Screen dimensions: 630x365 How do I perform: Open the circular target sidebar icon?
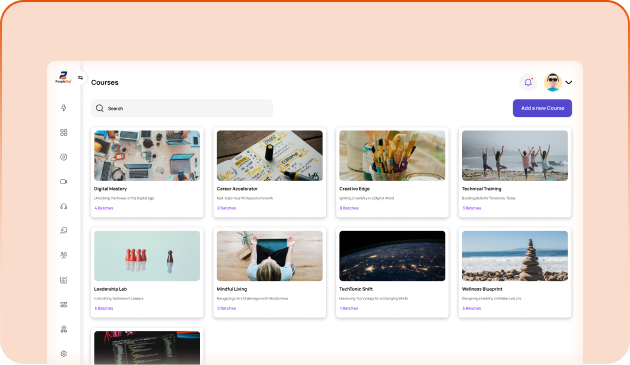pyautogui.click(x=63, y=157)
